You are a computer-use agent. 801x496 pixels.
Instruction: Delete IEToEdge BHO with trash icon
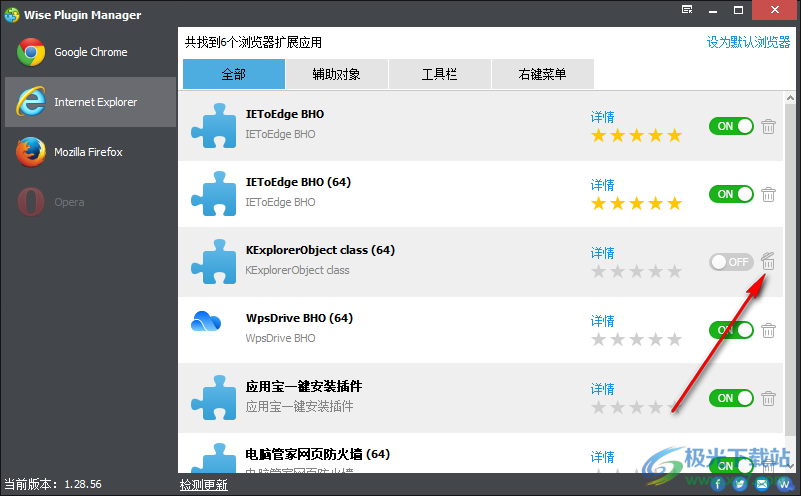[x=768, y=126]
